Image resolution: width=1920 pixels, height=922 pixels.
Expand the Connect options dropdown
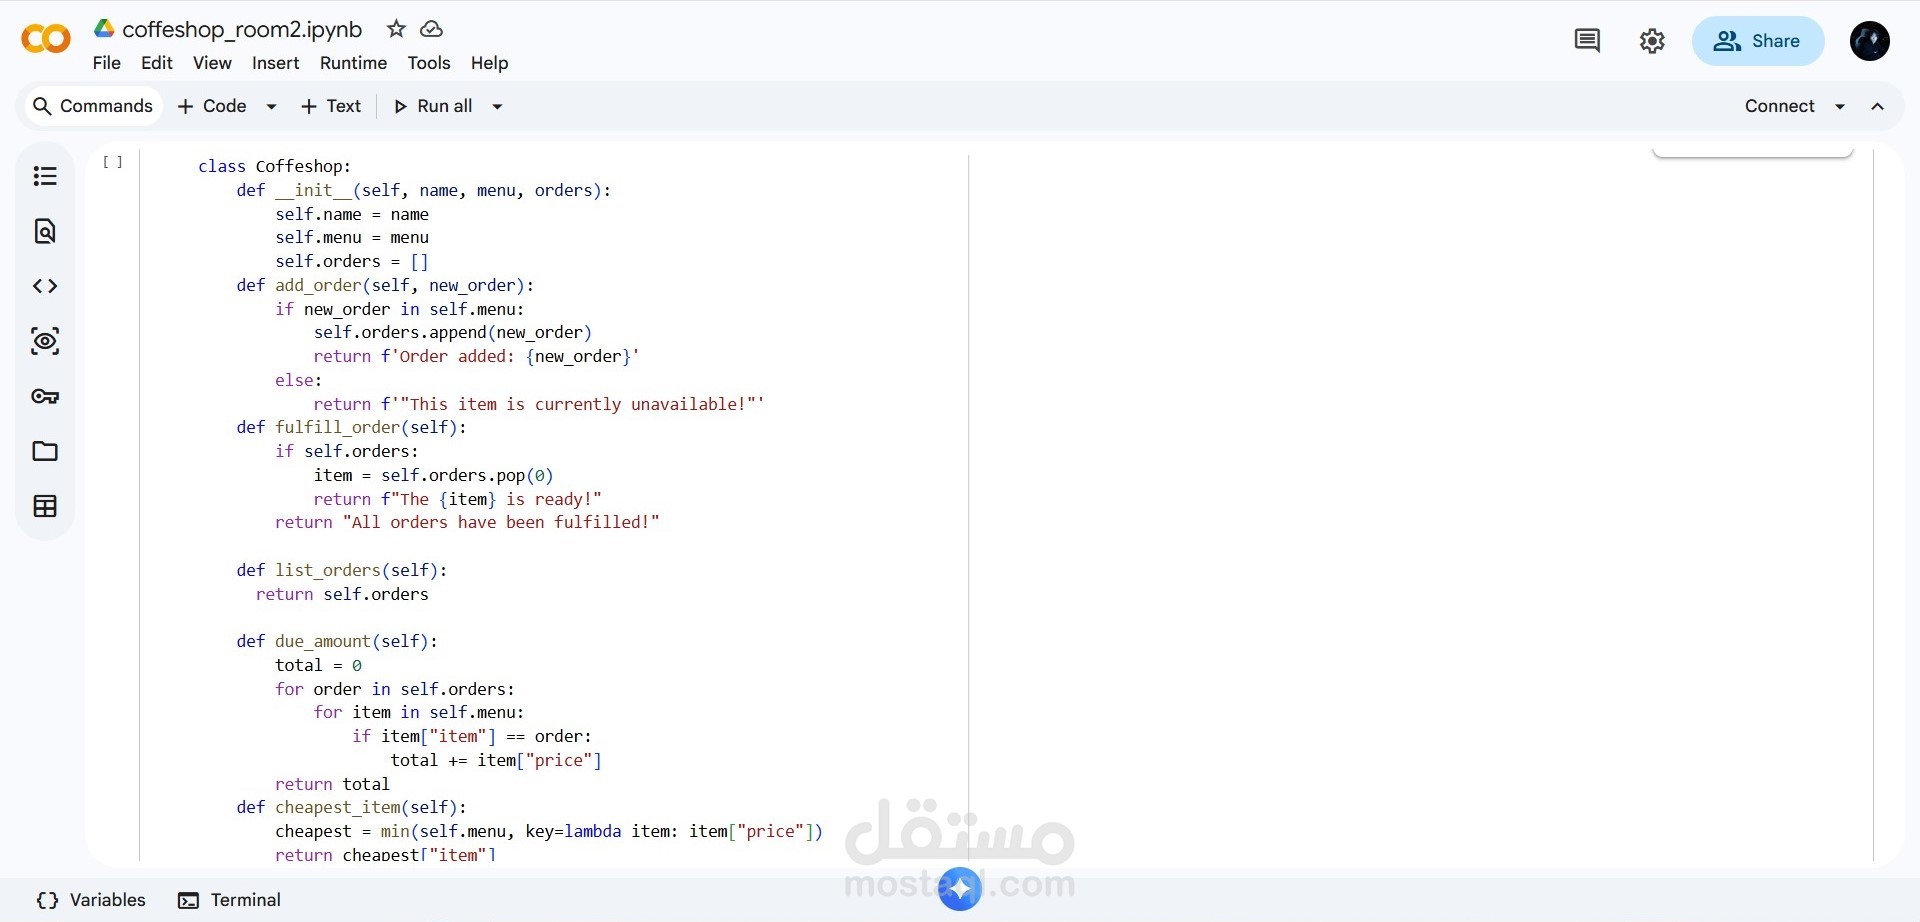pyautogui.click(x=1840, y=106)
